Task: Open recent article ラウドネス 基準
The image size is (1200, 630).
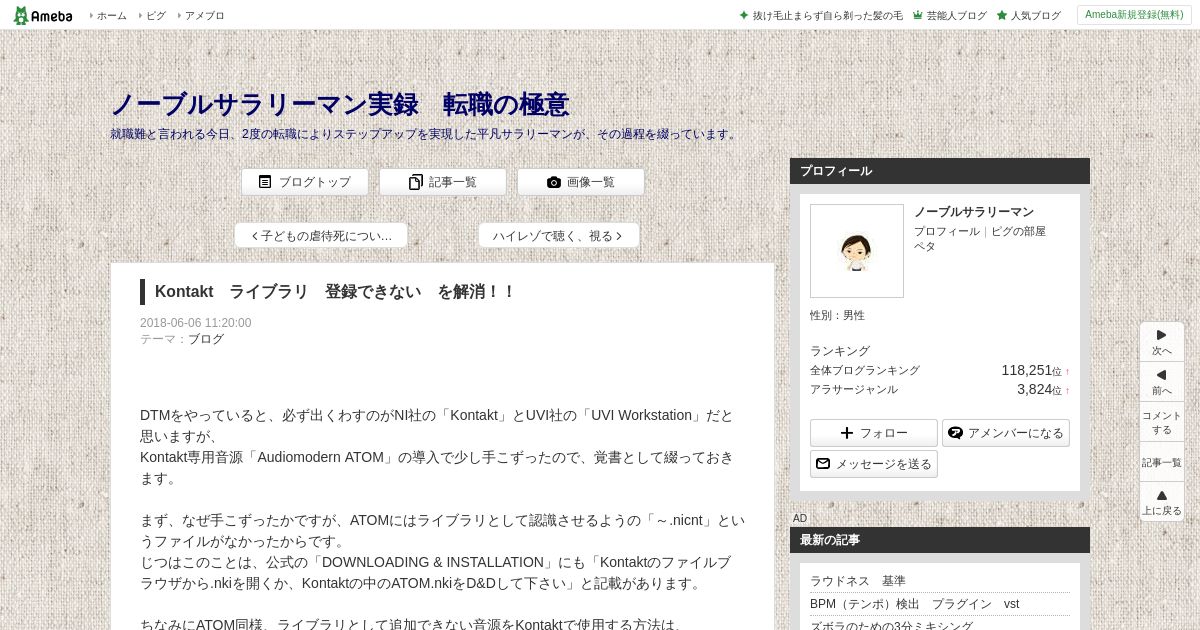Action: click(x=858, y=581)
